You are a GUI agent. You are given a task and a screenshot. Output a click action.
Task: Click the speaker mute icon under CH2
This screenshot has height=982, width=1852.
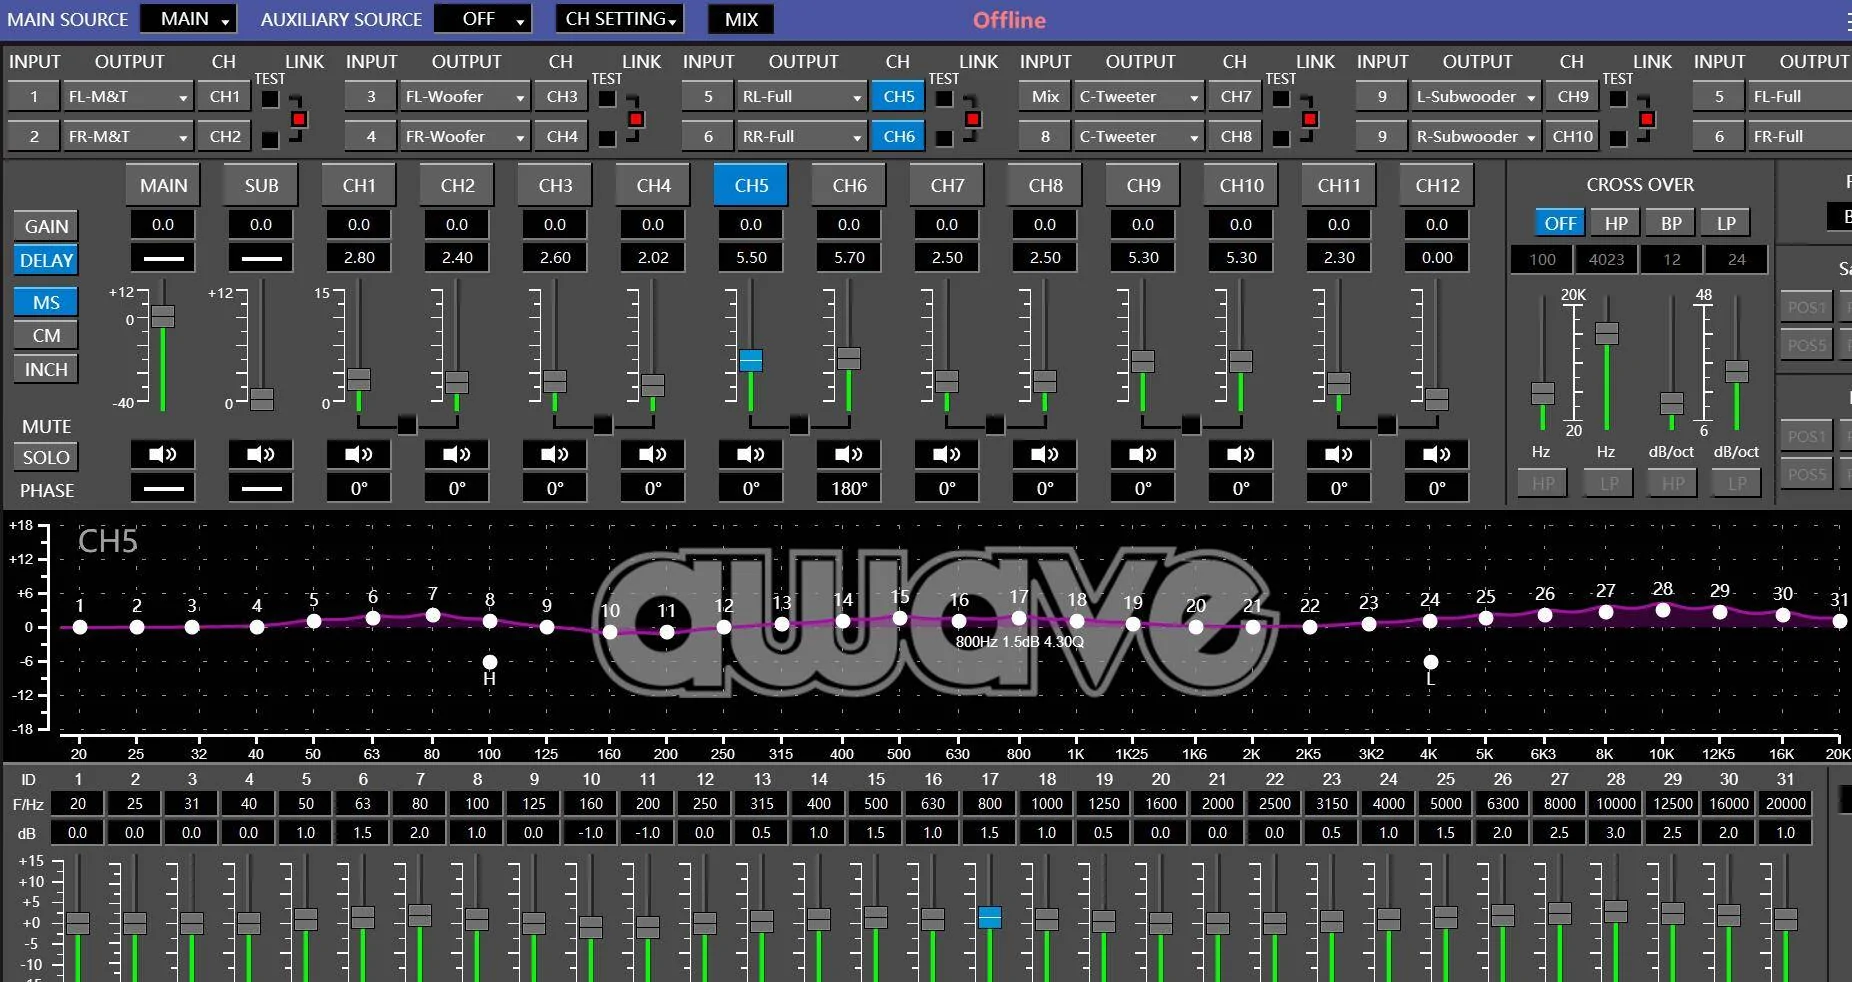pos(457,455)
